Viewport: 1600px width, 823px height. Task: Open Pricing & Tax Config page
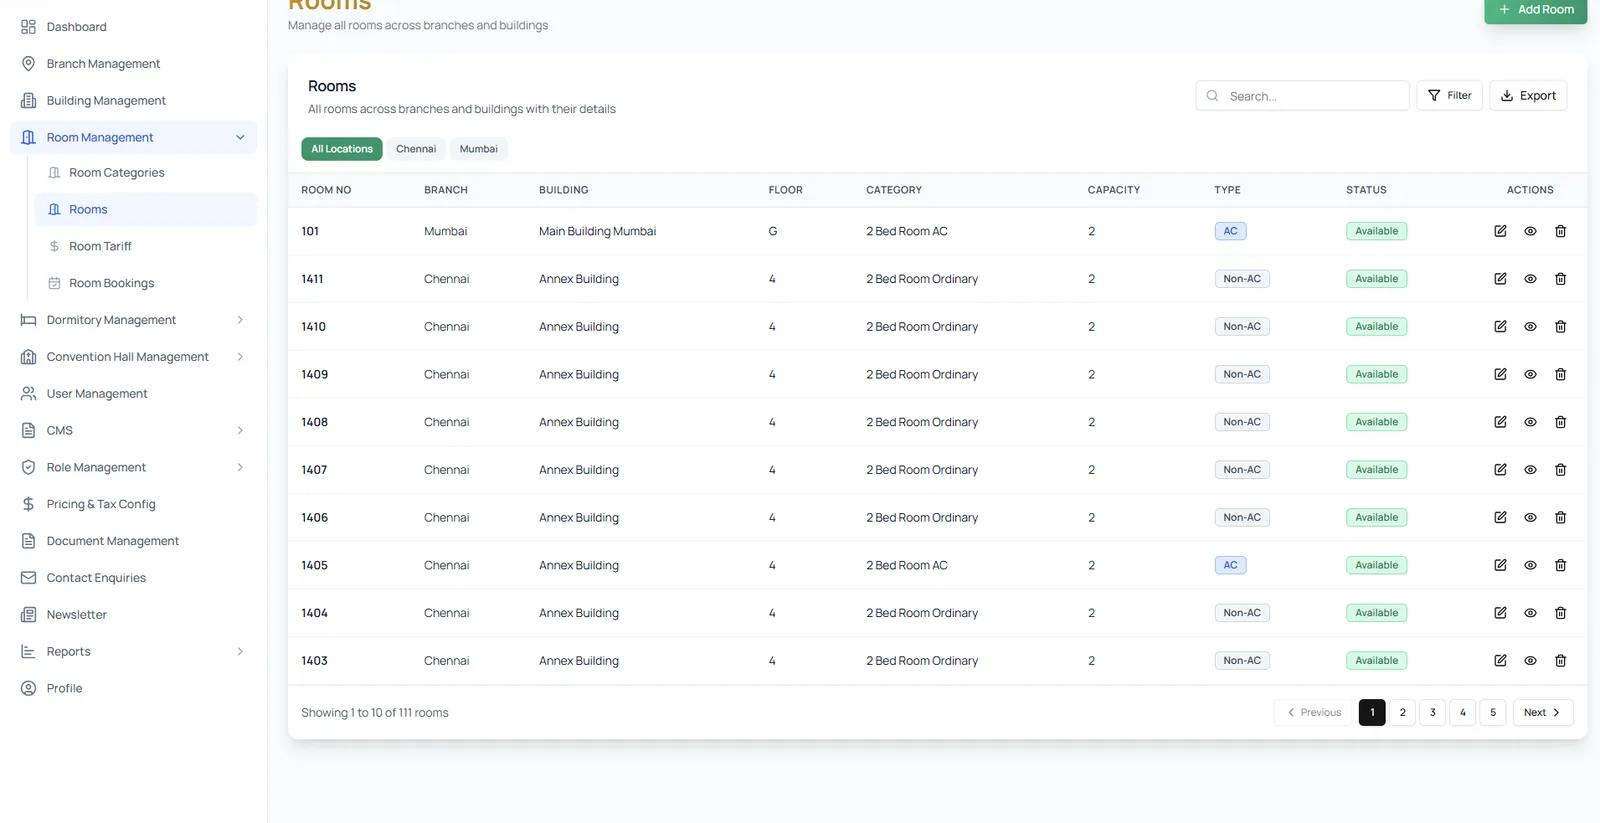(x=133, y=504)
